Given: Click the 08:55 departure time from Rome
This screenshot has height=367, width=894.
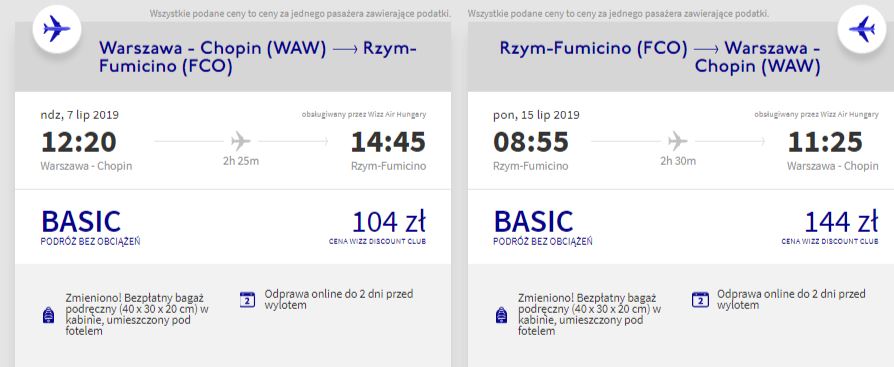Looking at the screenshot, I should click(531, 142).
